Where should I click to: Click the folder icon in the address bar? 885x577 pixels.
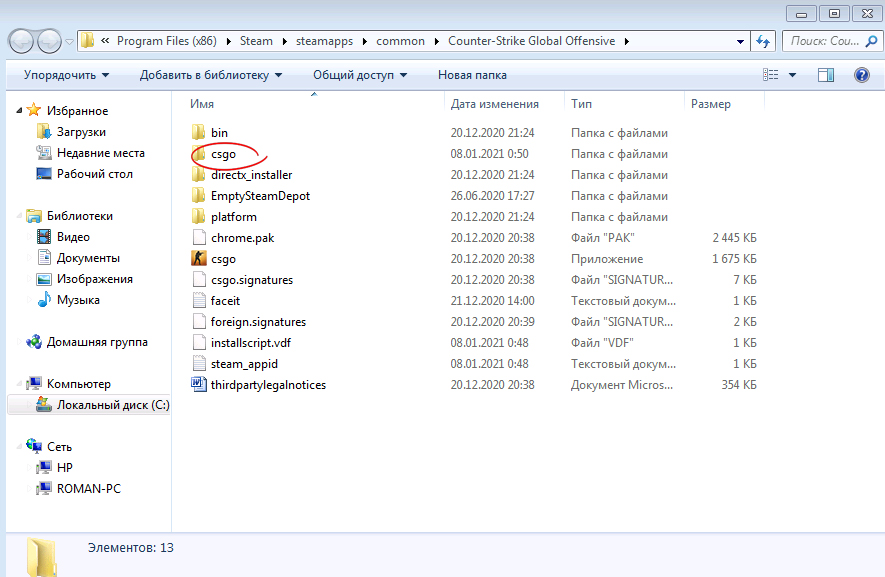tap(87, 41)
